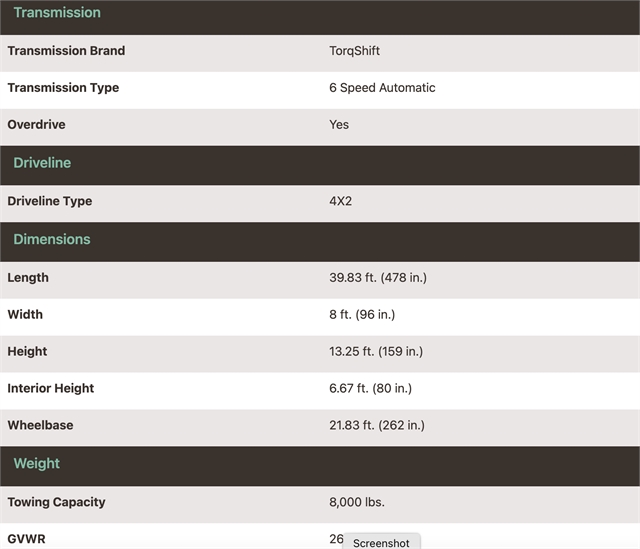Click the Screenshot button at the bottom
The height and width of the screenshot is (549, 640).
click(381, 542)
